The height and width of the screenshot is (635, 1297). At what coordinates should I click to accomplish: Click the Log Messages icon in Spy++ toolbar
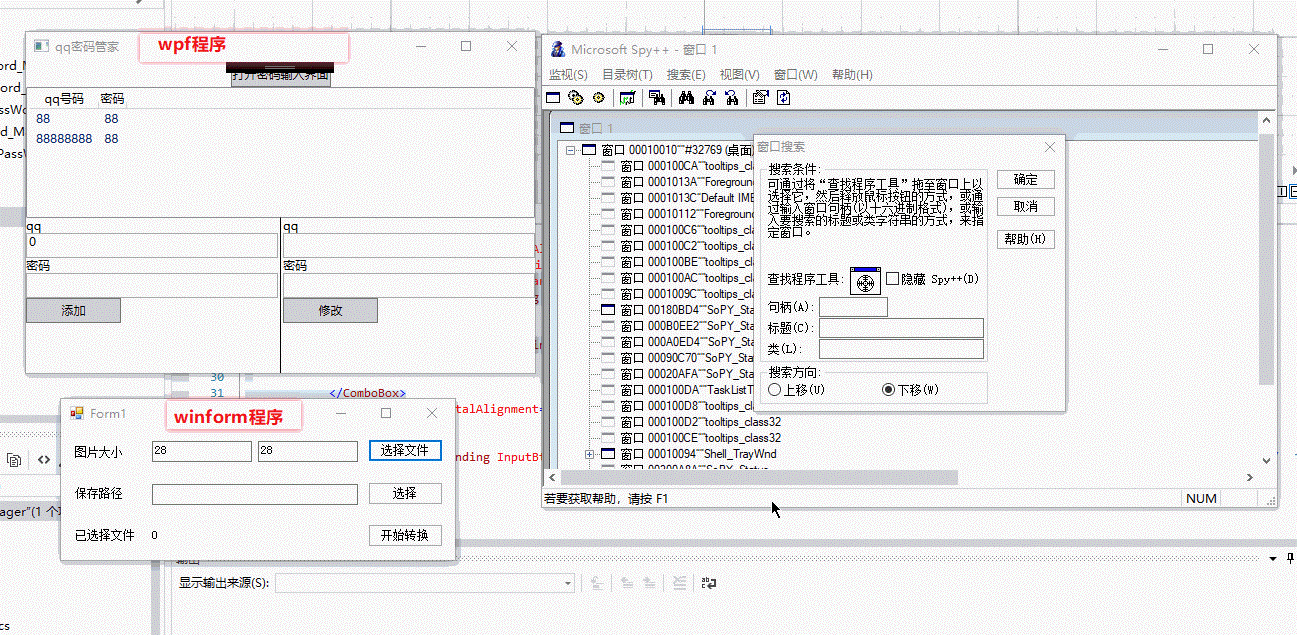[628, 98]
